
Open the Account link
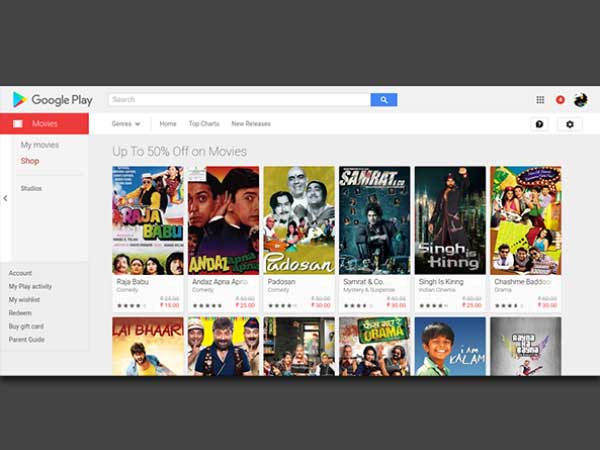pyautogui.click(x=20, y=273)
